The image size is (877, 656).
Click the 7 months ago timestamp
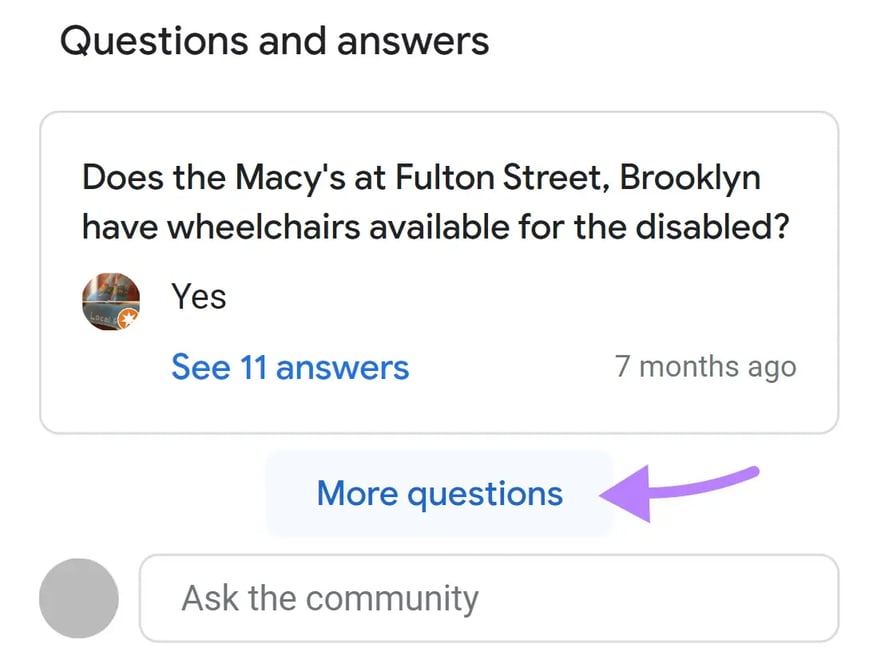[x=706, y=367]
